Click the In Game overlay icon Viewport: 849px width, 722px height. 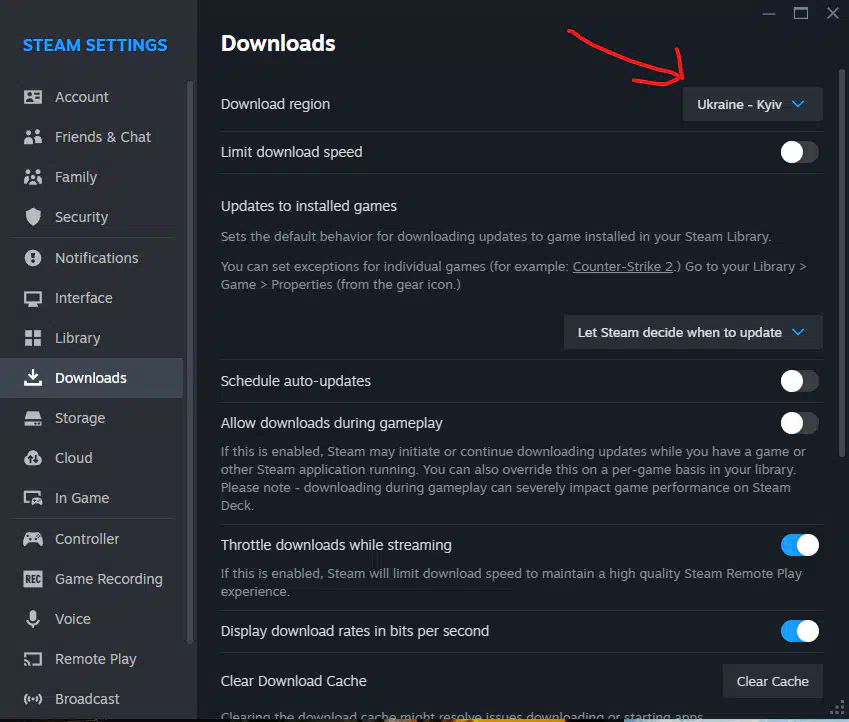pyautogui.click(x=33, y=498)
